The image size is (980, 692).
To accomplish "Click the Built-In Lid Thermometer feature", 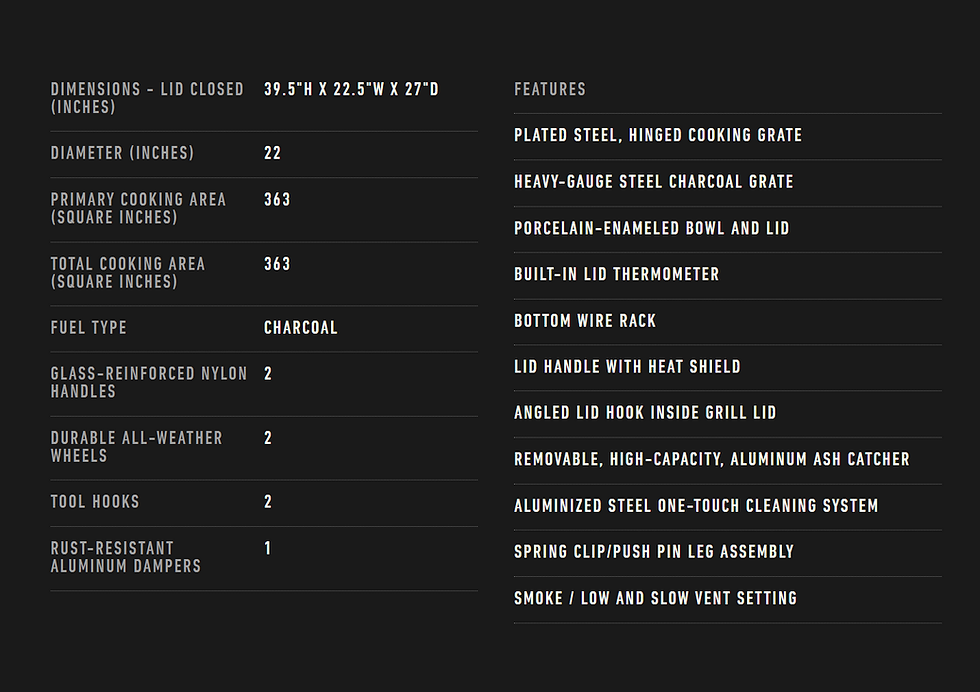I will pos(616,274).
